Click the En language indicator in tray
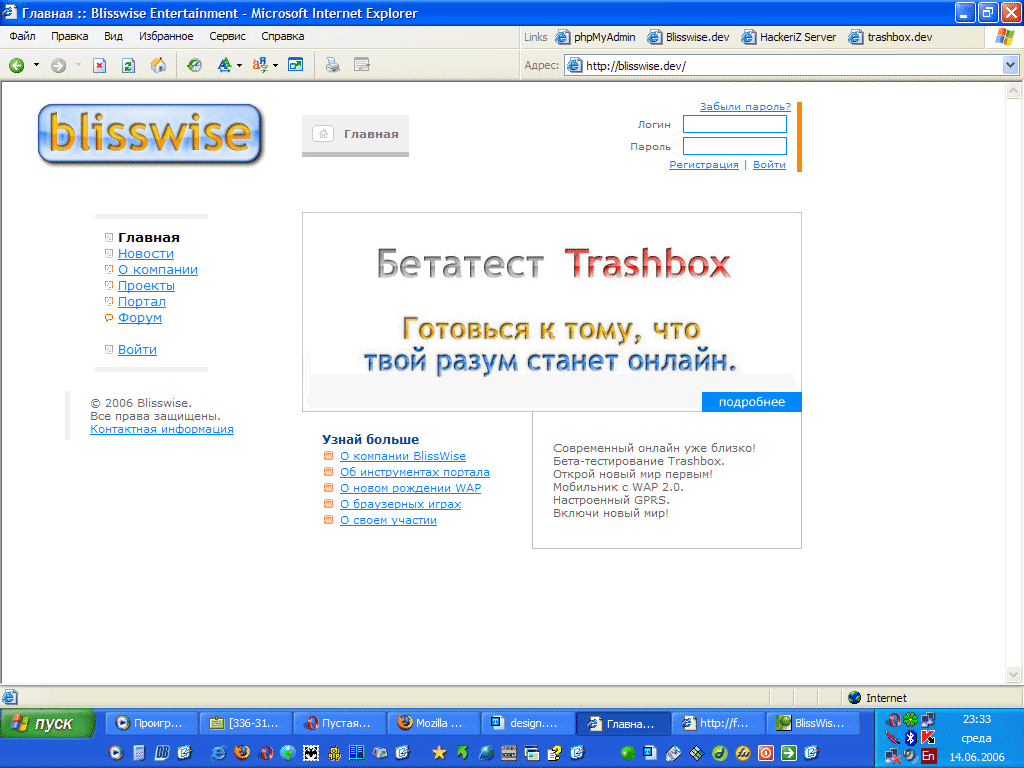The height and width of the screenshot is (768, 1024). pos(928,756)
